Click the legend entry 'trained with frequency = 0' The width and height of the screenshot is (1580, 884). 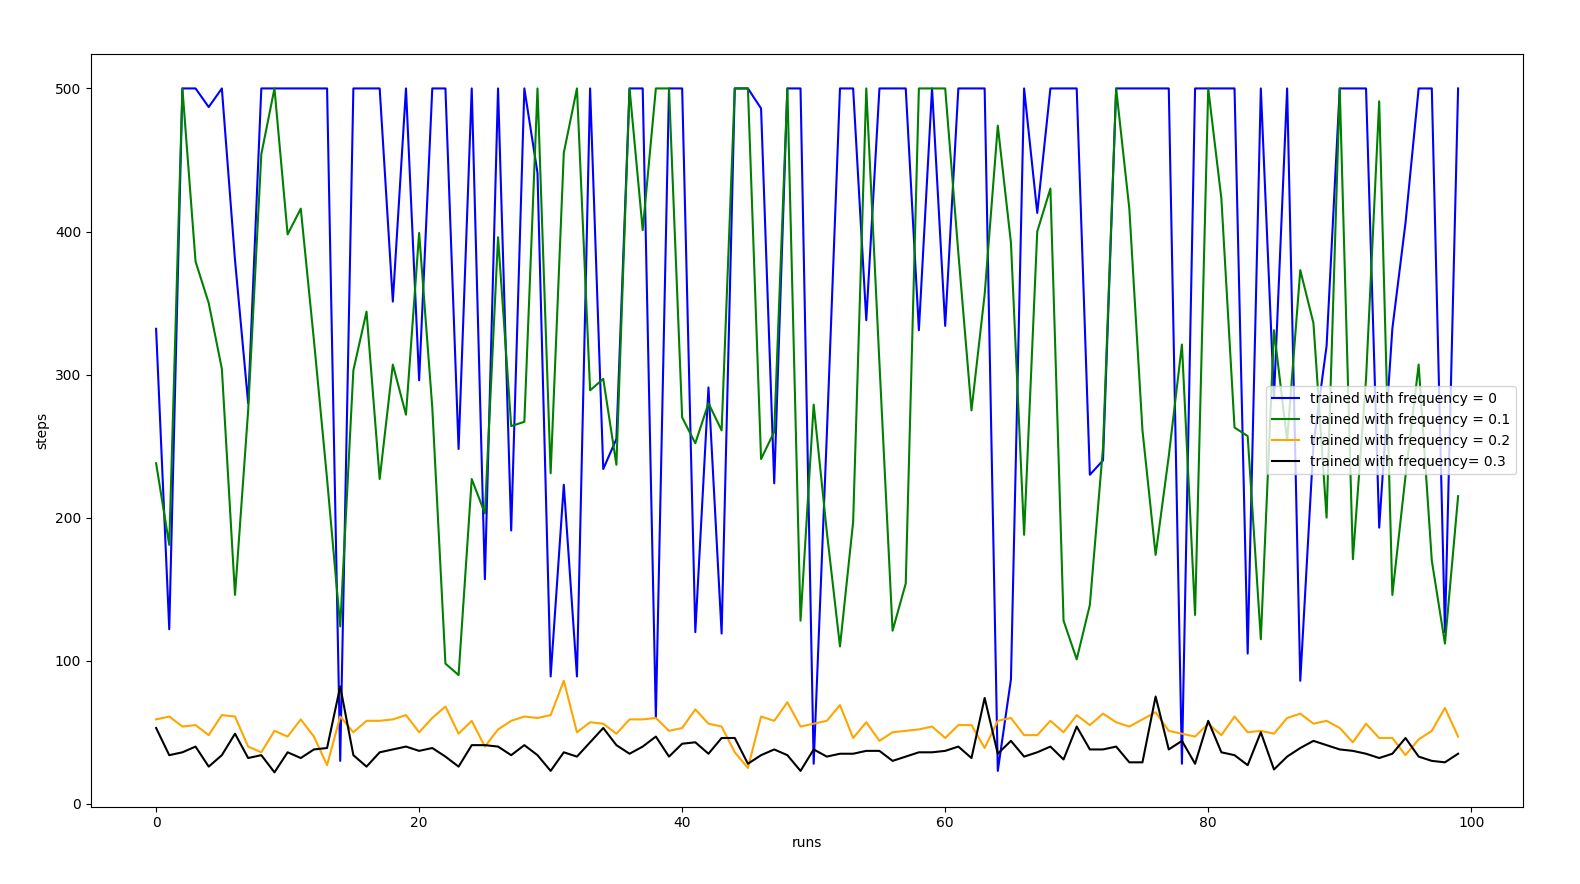pos(1403,398)
